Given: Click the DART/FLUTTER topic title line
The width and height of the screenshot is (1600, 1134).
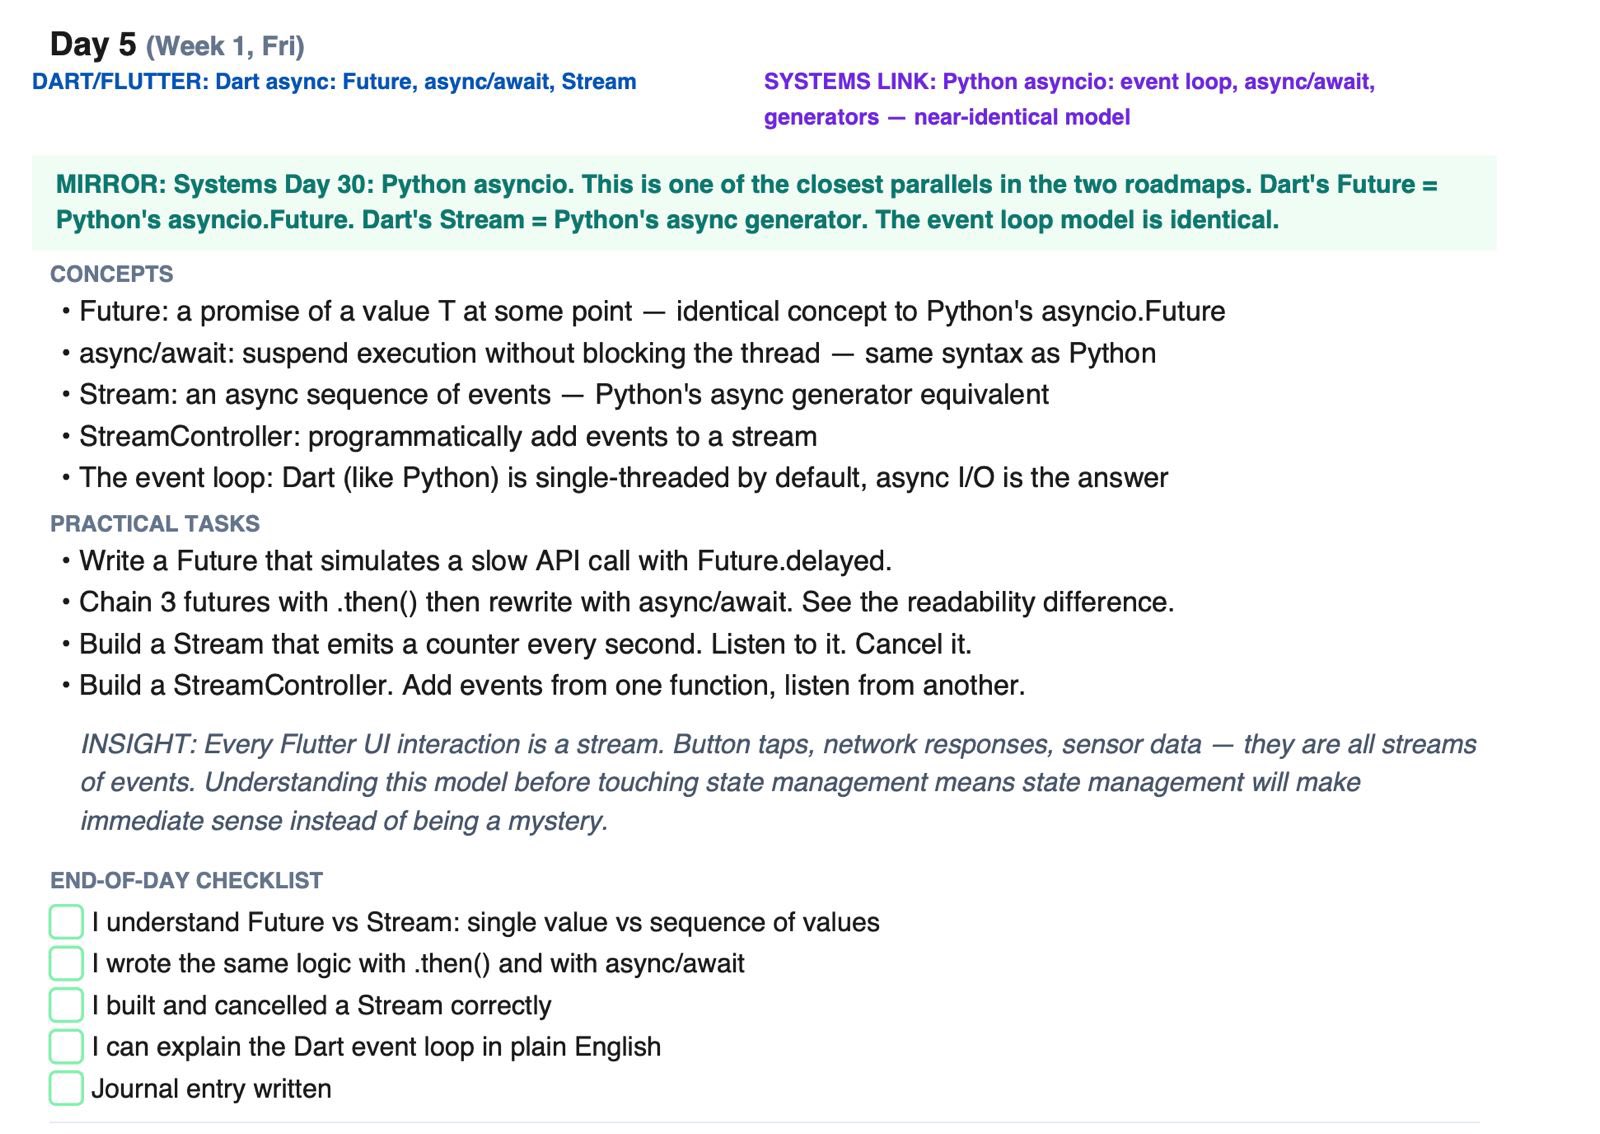Looking at the screenshot, I should 334,82.
